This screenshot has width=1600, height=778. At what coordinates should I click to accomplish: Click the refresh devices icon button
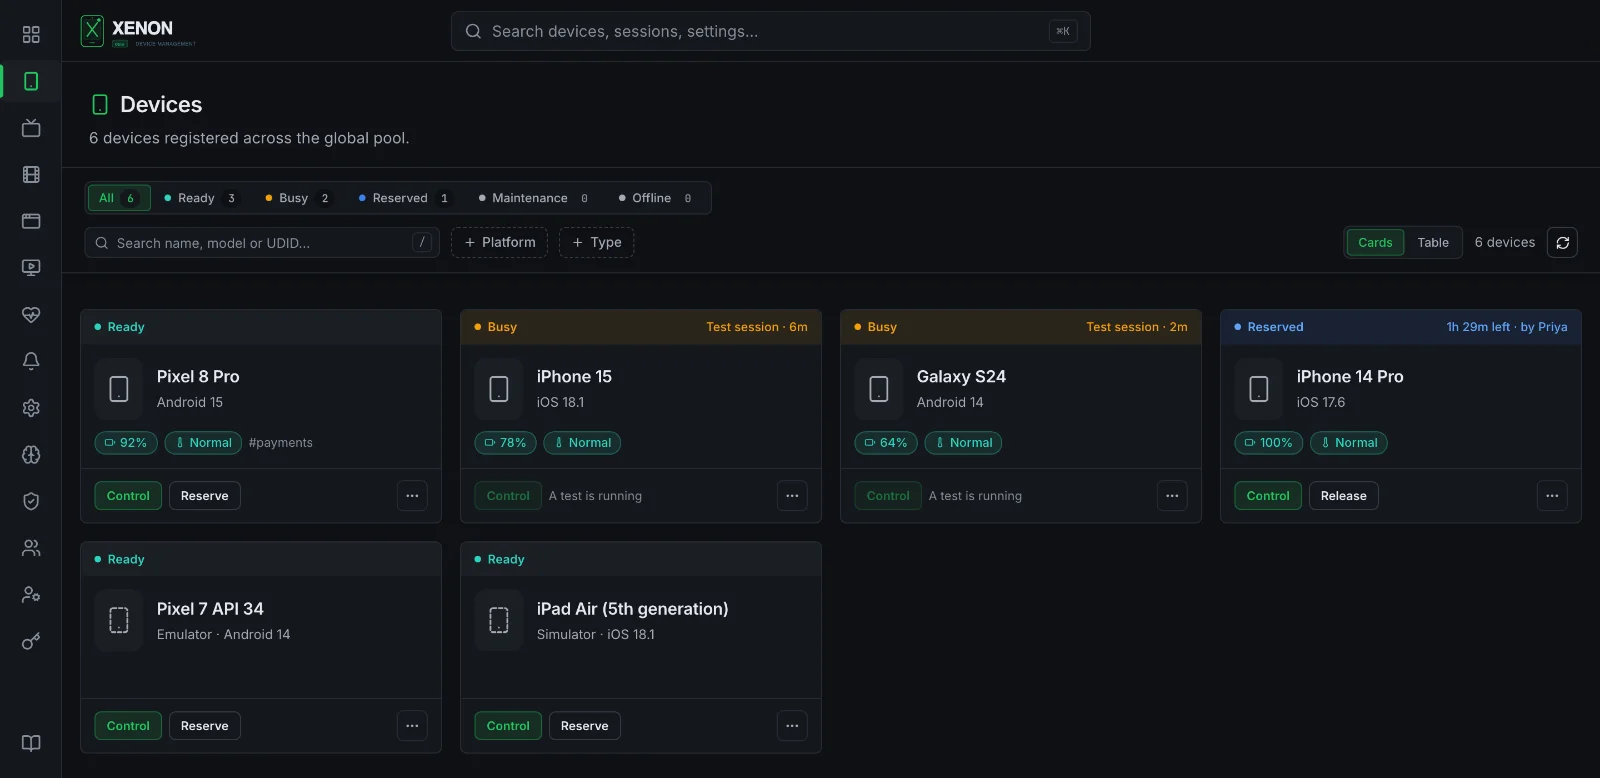[1562, 243]
